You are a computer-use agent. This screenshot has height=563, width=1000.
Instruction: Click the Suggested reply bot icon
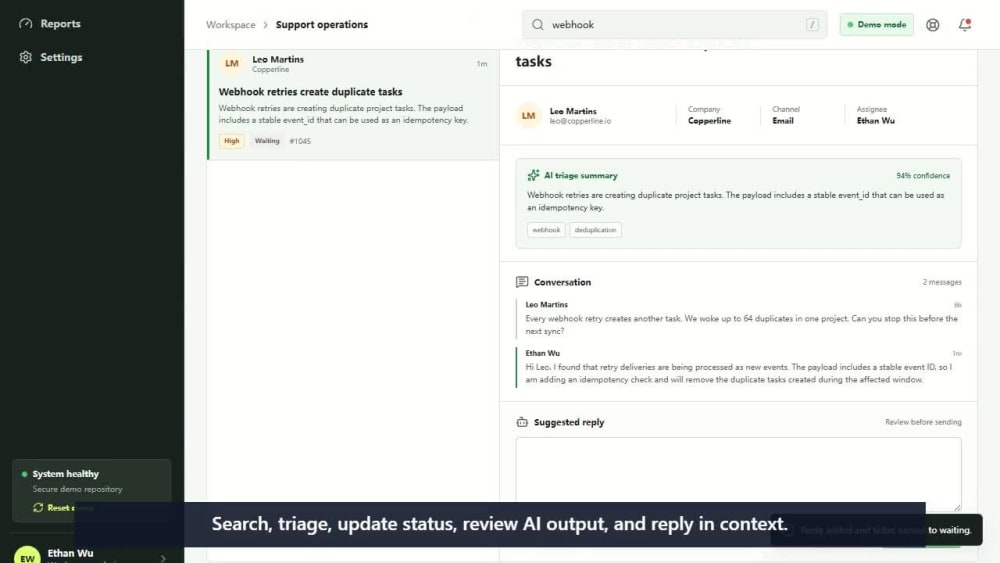(522, 422)
